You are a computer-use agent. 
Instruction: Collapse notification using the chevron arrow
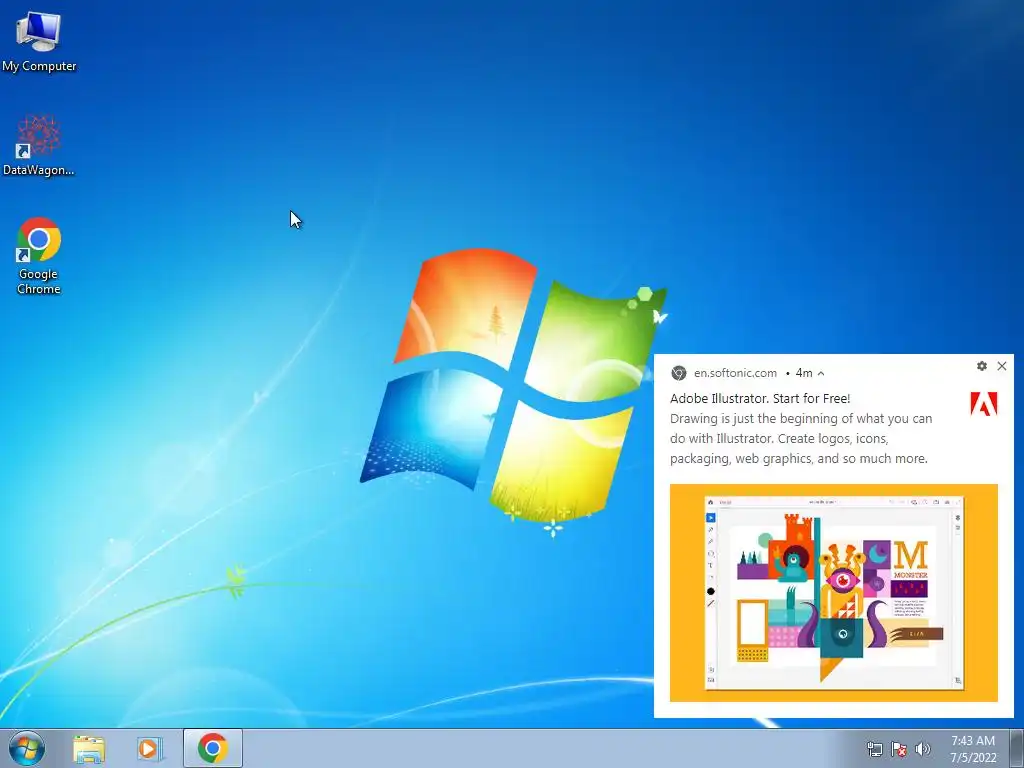click(821, 374)
